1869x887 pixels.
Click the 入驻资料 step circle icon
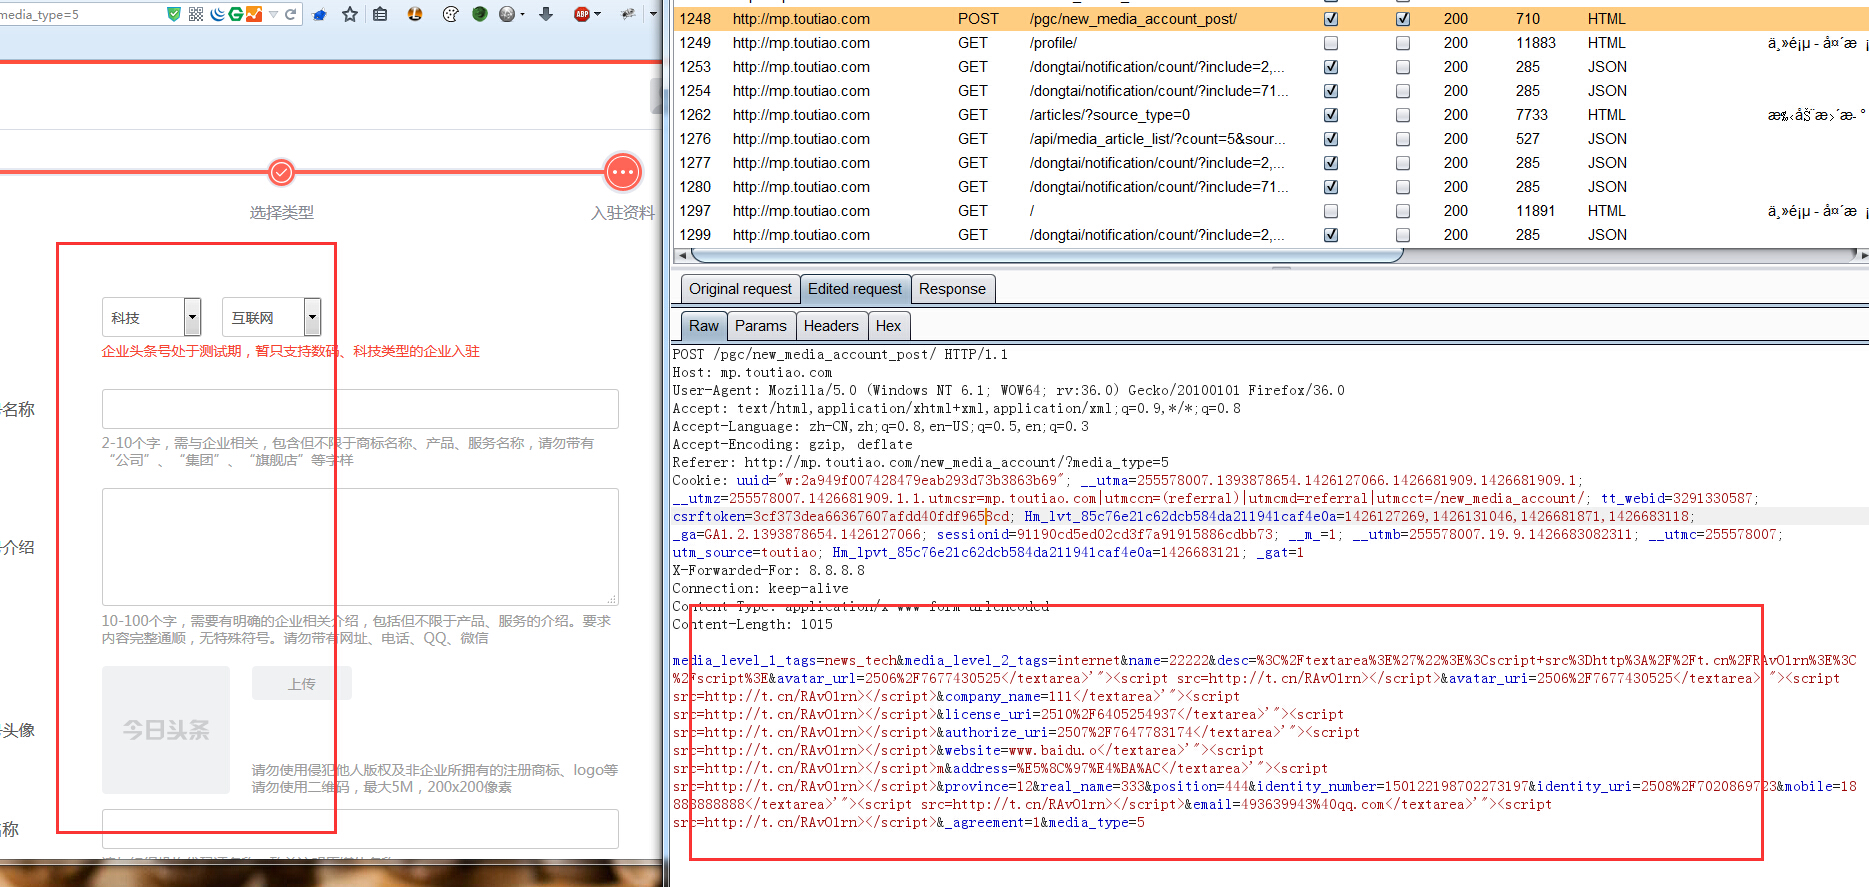click(x=623, y=172)
